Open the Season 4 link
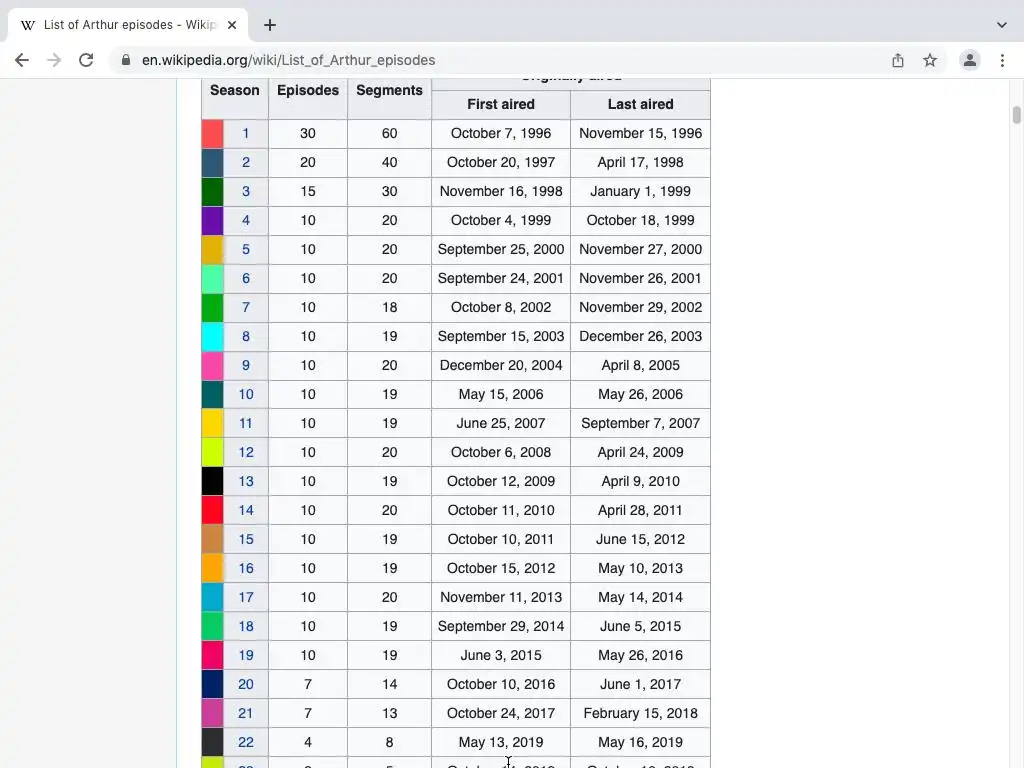This screenshot has height=768, width=1024. point(246,220)
